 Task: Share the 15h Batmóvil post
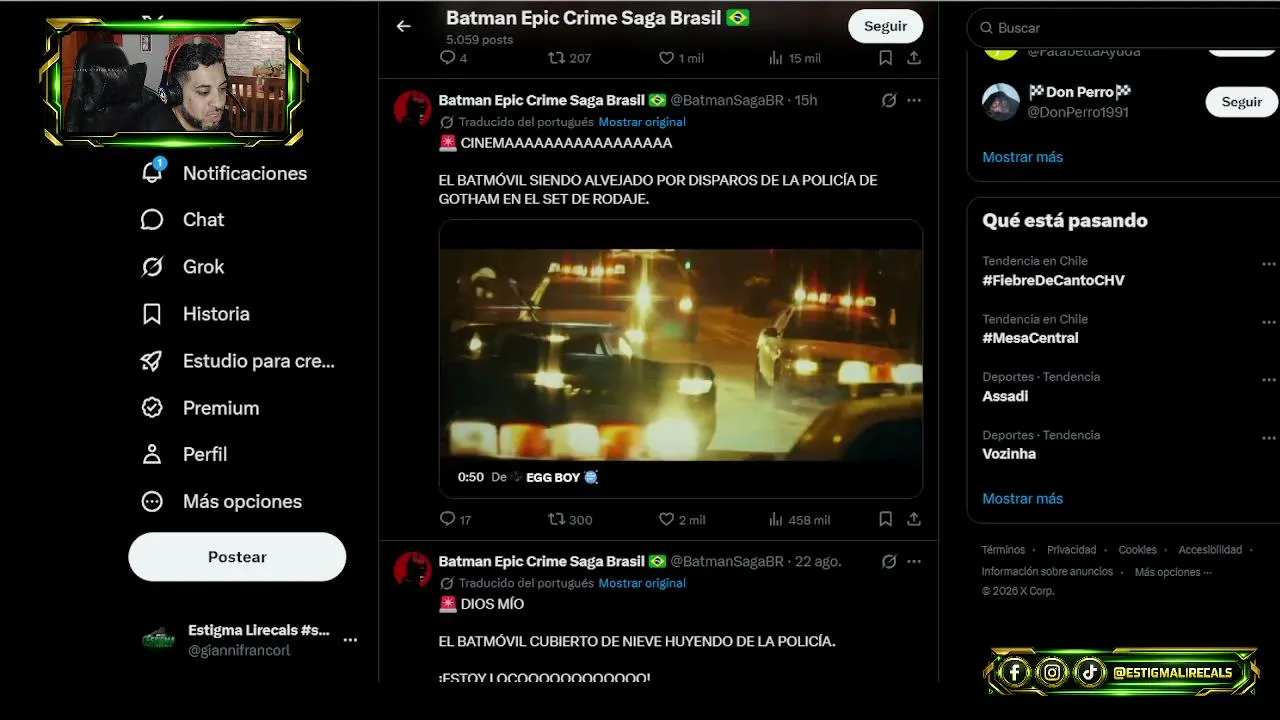(914, 519)
